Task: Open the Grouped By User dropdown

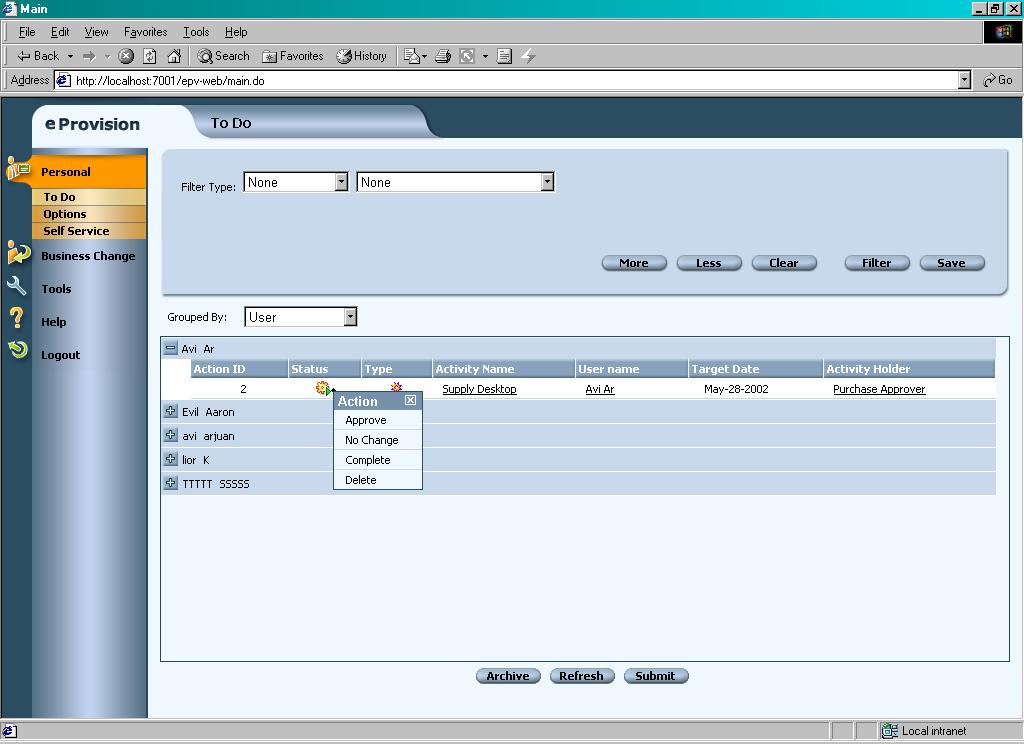Action: pos(350,317)
